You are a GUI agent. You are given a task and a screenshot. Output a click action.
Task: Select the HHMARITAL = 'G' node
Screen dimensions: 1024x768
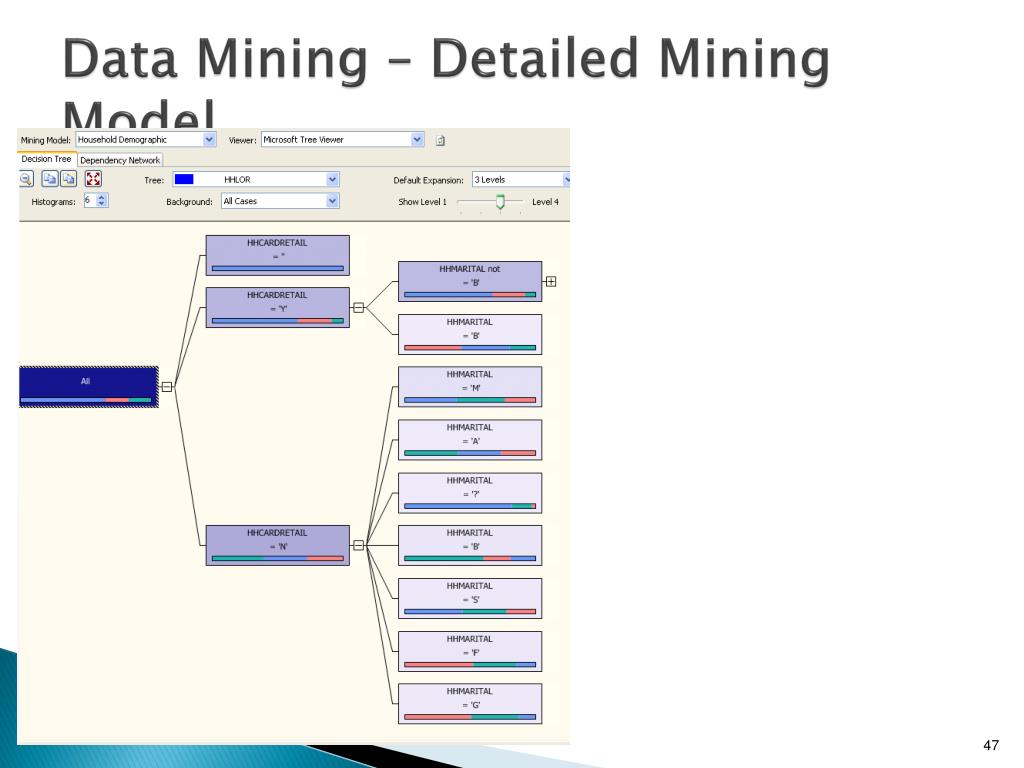click(x=470, y=704)
